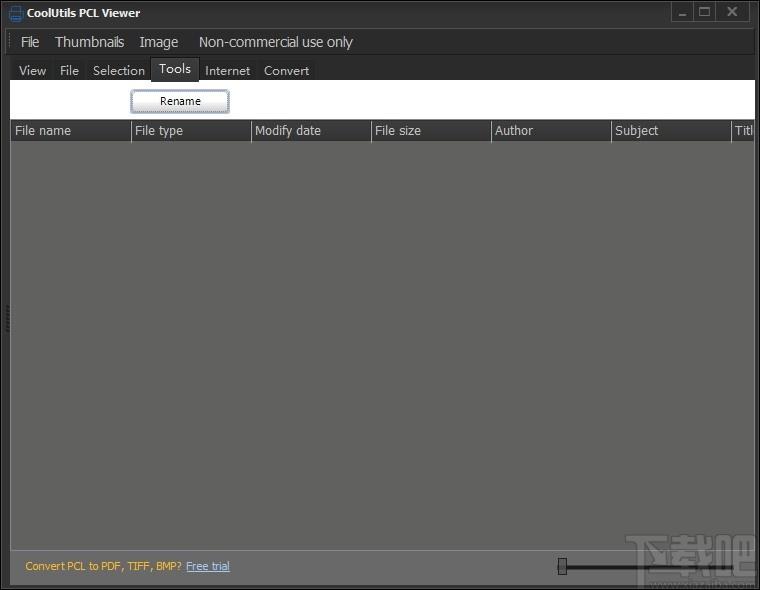This screenshot has height=590, width=760.
Task: Open the Image menu
Action: click(159, 42)
